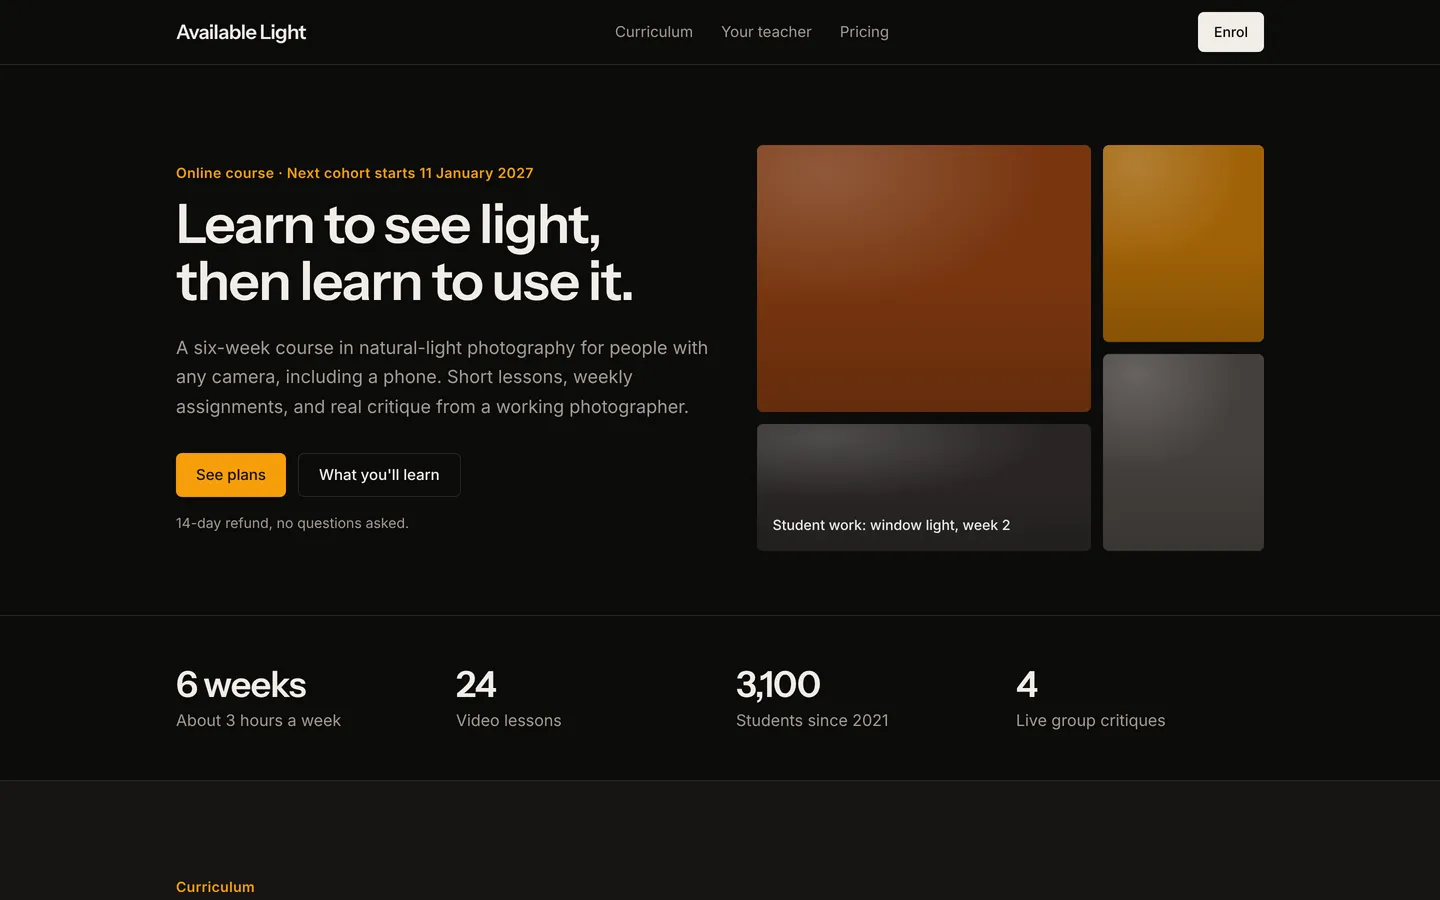Screen dimensions: 1440x900
Task: Click the six-week course description paragraph
Action: (442, 377)
